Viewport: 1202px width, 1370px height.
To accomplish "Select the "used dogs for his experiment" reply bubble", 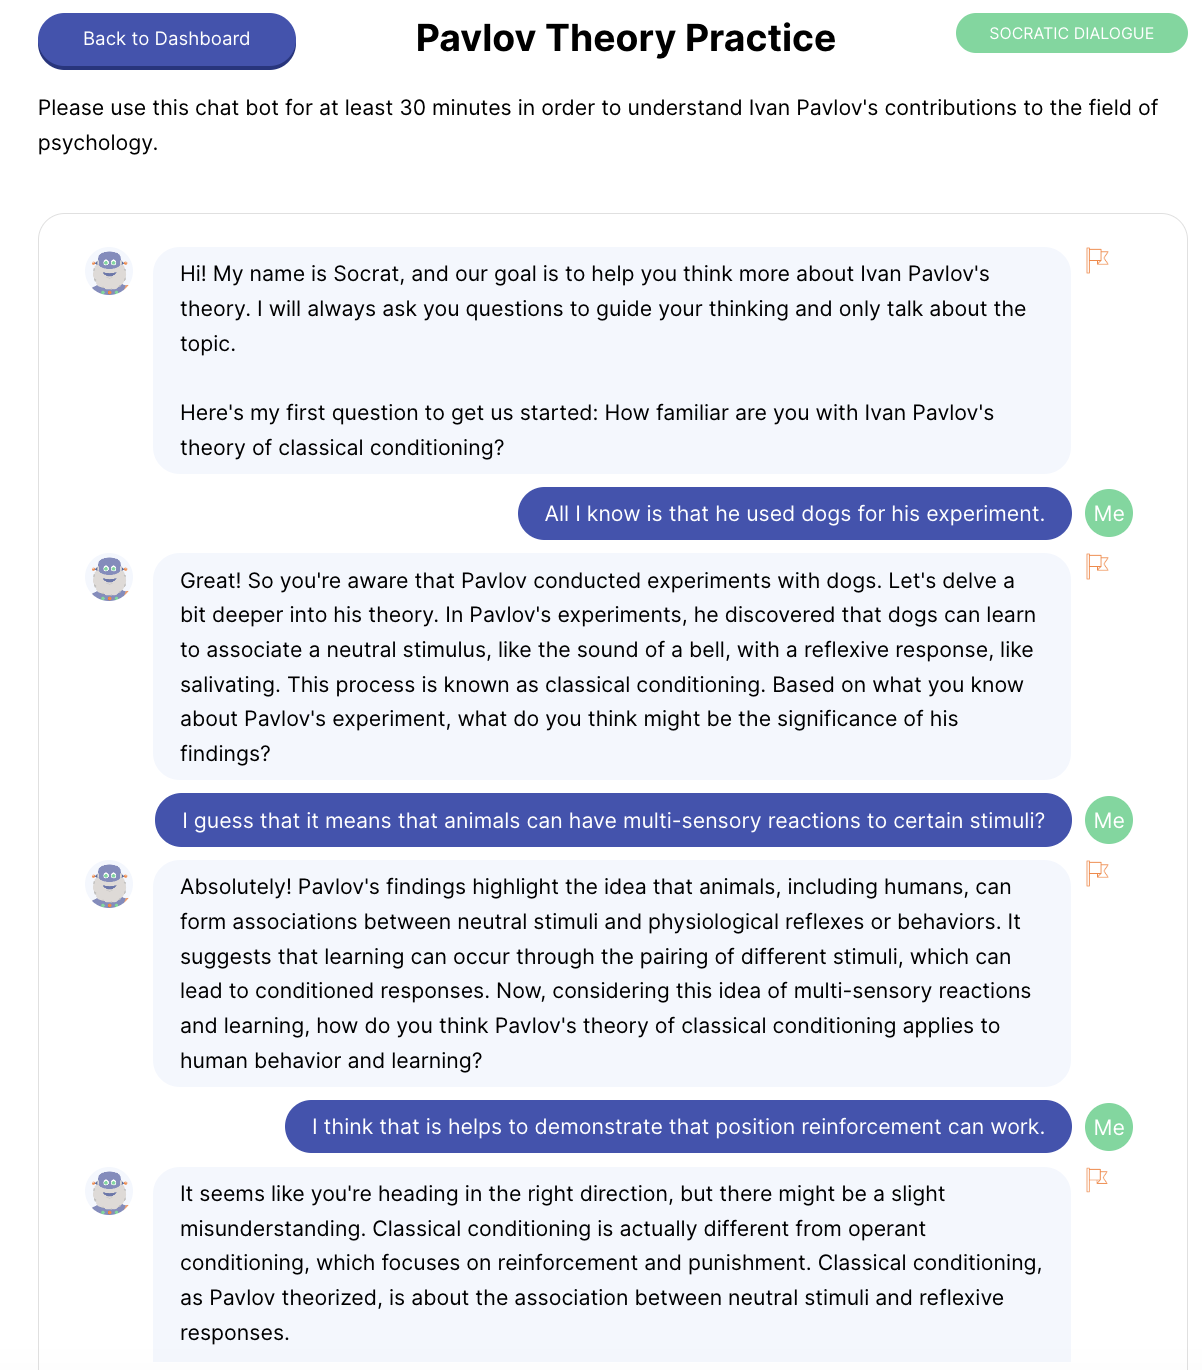I will pyautogui.click(x=794, y=514).
